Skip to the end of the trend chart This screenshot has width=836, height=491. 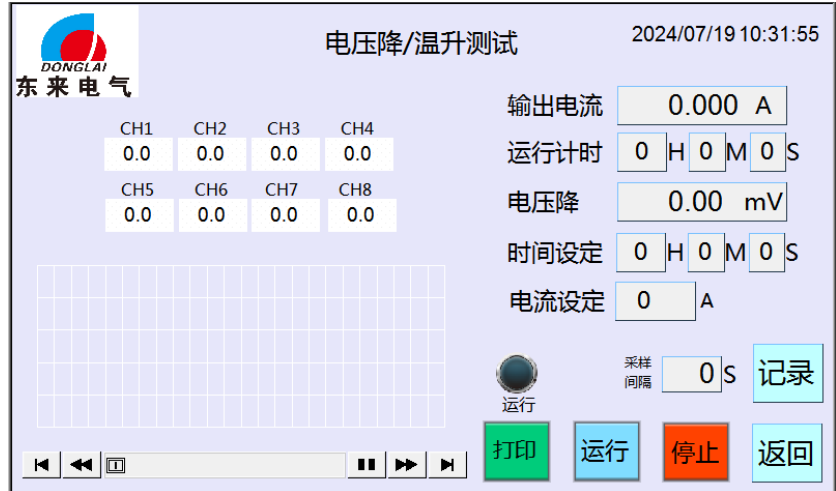pyautogui.click(x=447, y=464)
